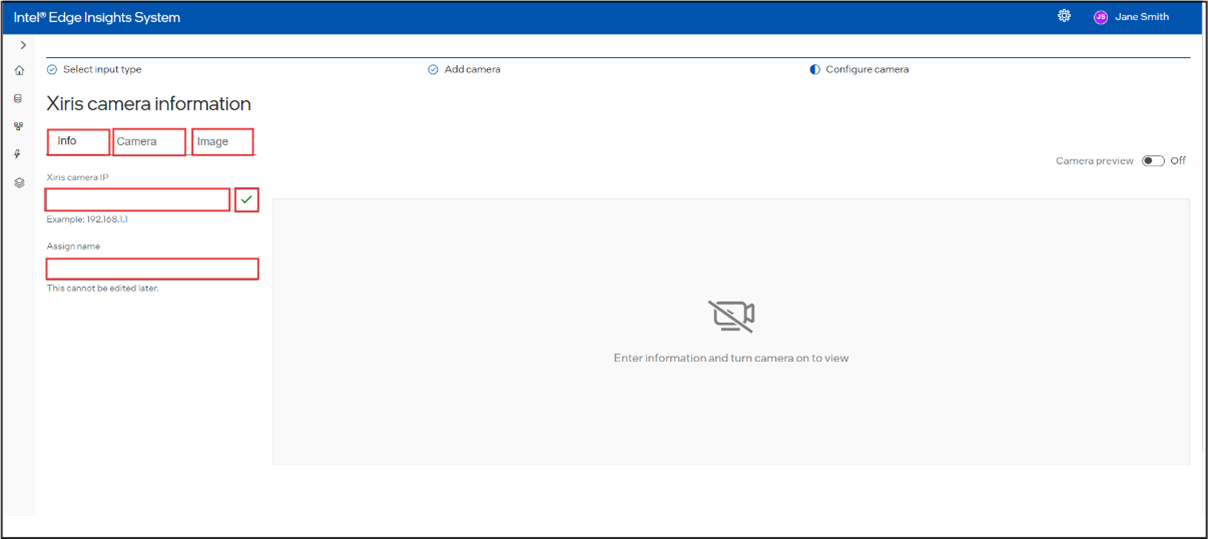Click the checkmark icon beside Select input type
Viewport: 1208px width, 539px height.
click(52, 70)
